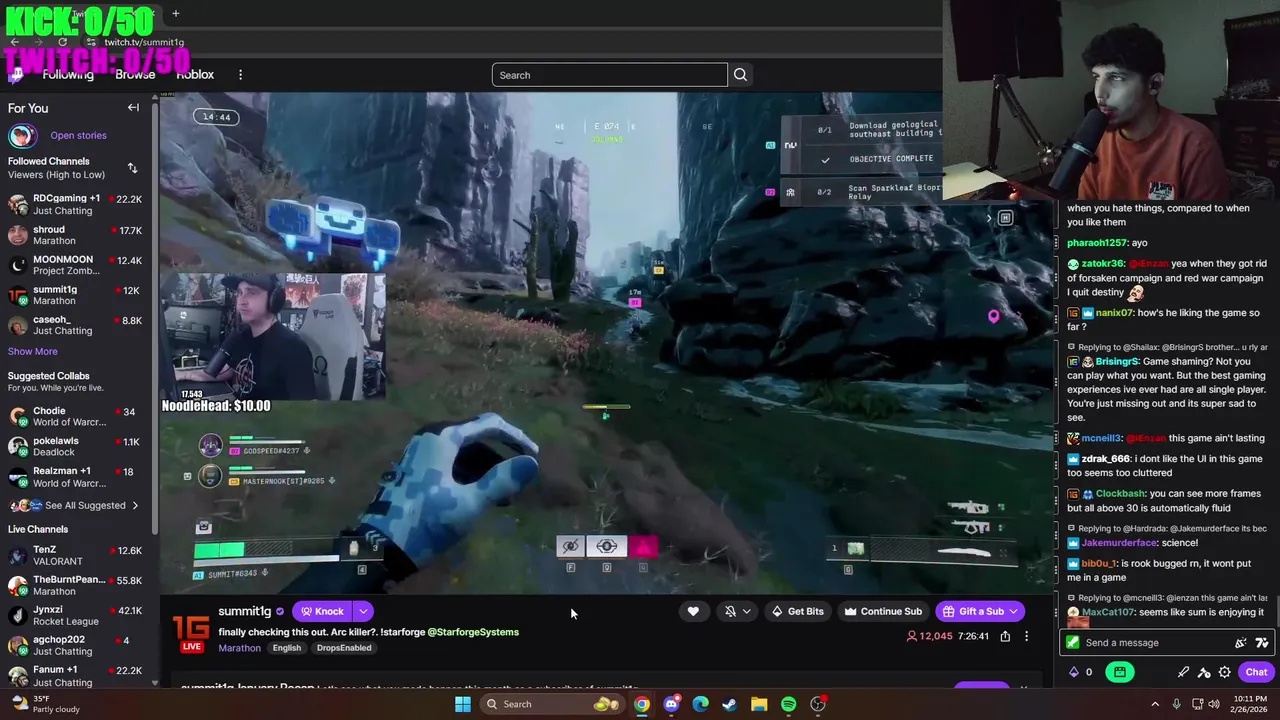The width and height of the screenshot is (1280, 720).
Task: Sort followed channels with sort arrows icon
Action: click(132, 168)
